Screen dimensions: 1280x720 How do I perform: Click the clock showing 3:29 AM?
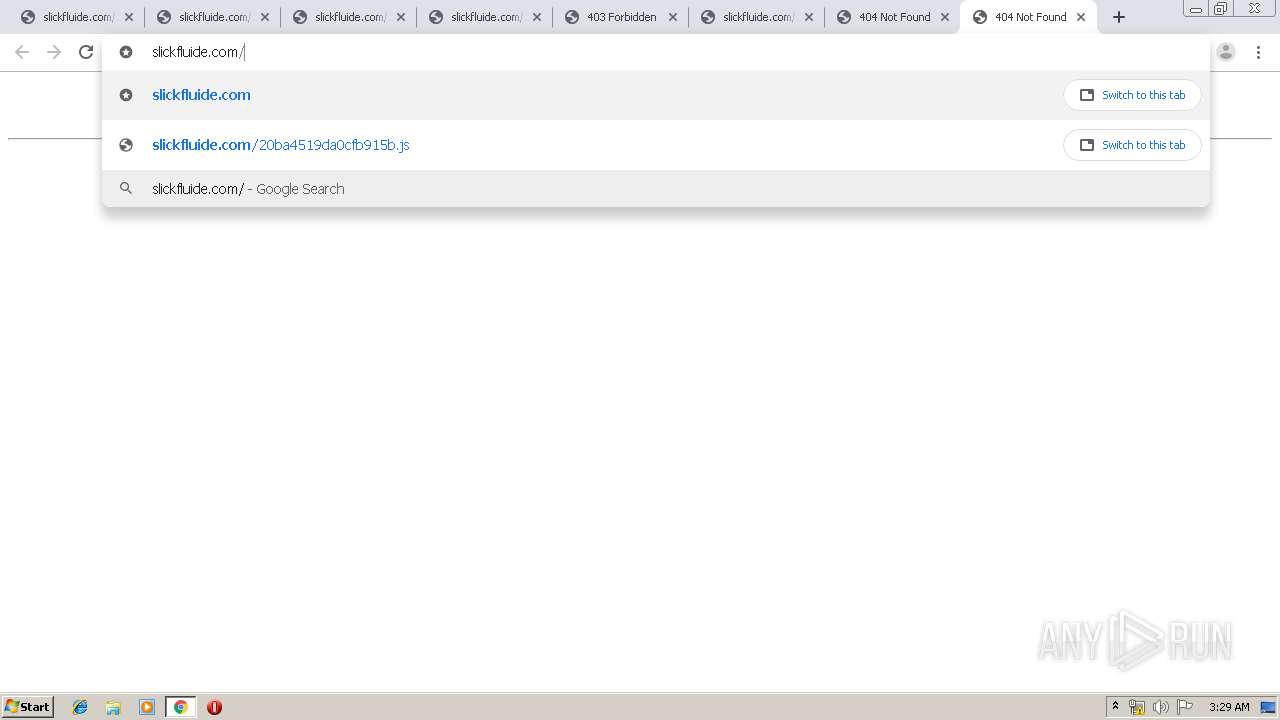1229,707
